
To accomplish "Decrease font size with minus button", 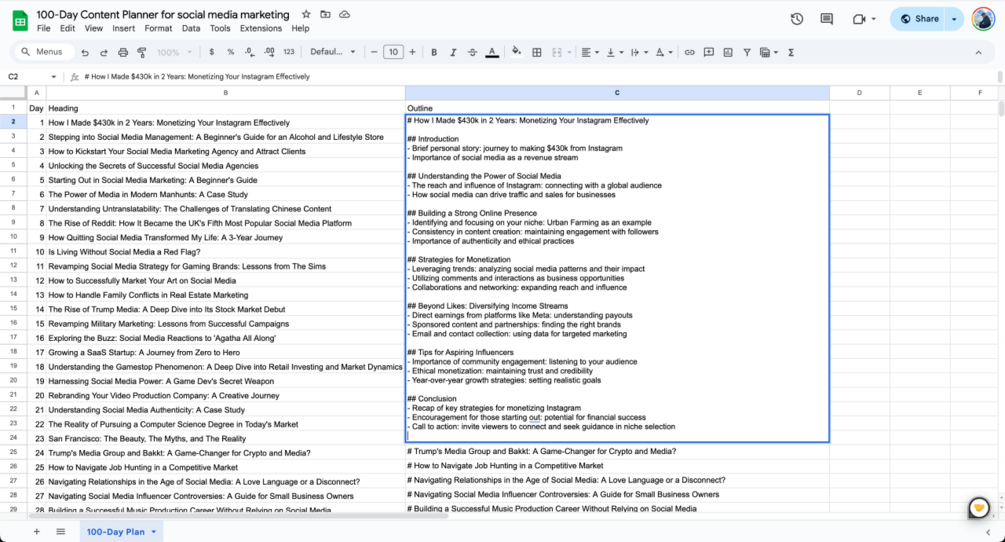I will (x=374, y=53).
